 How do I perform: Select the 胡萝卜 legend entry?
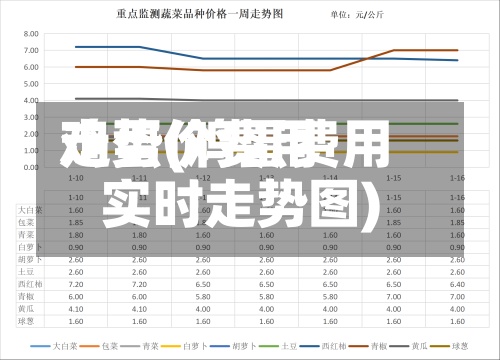tap(233, 346)
